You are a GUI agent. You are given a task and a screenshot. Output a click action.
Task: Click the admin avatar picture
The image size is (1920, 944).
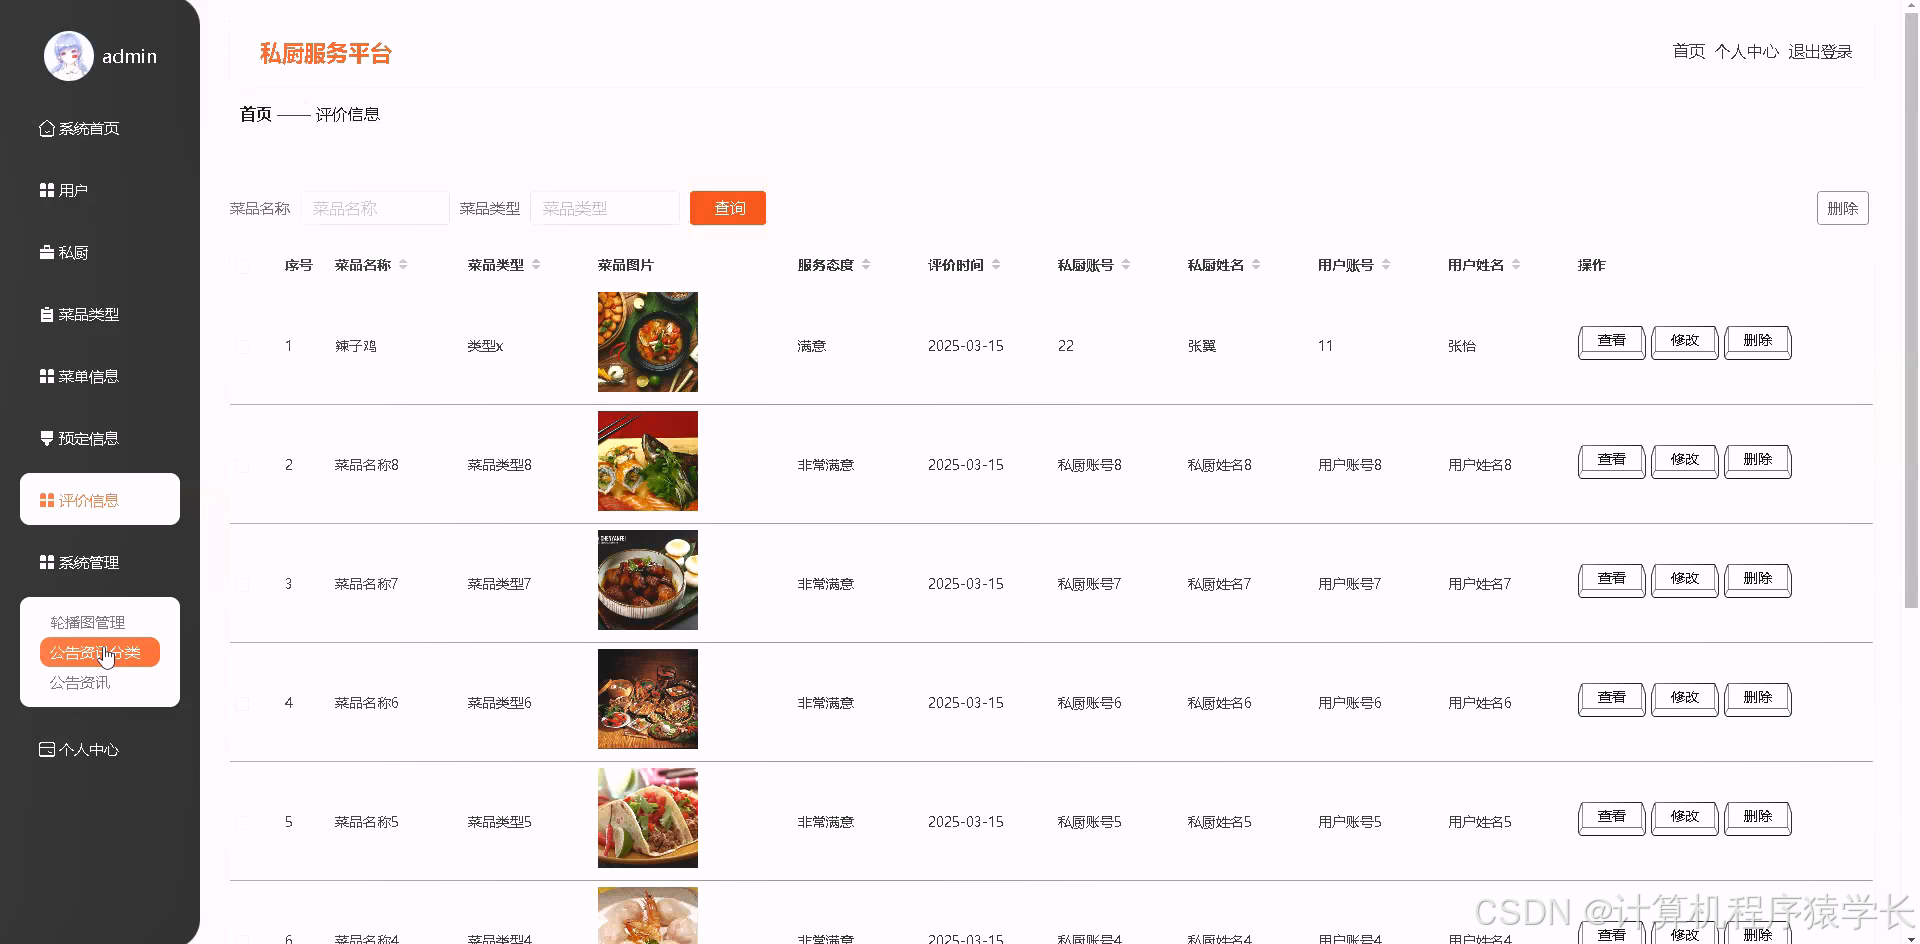69,56
